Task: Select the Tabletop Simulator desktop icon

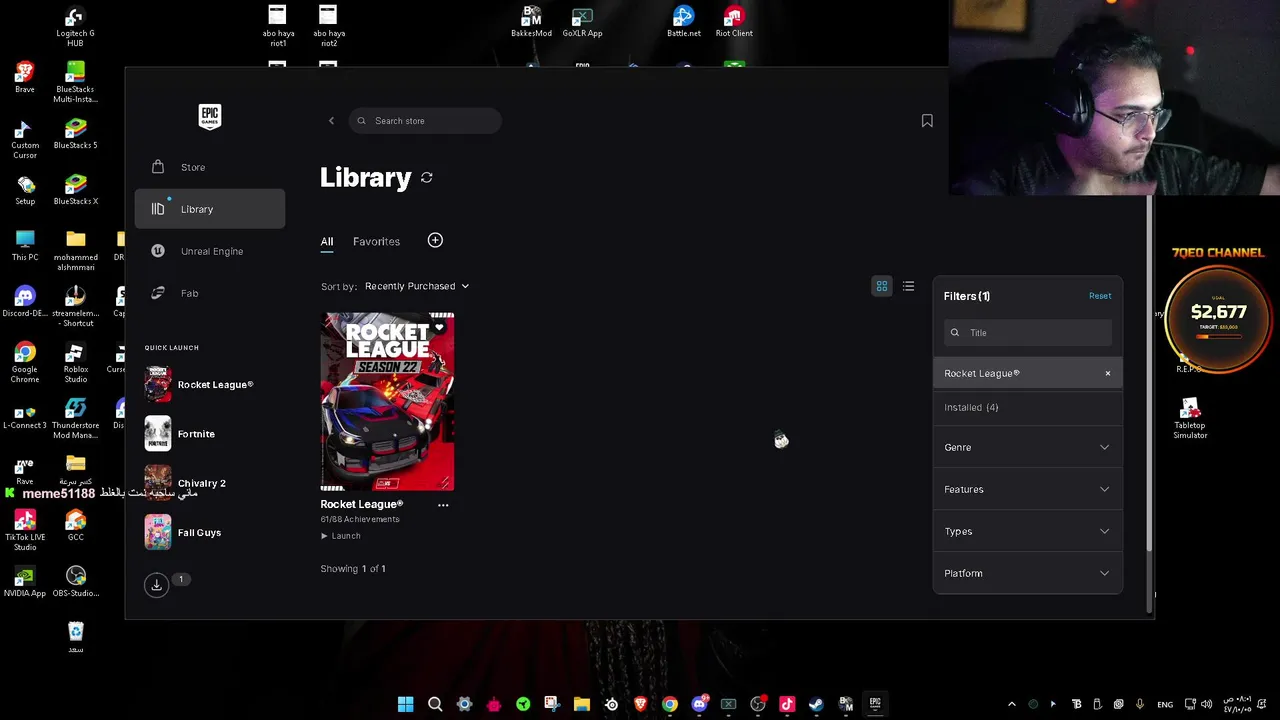Action: pyautogui.click(x=1190, y=419)
